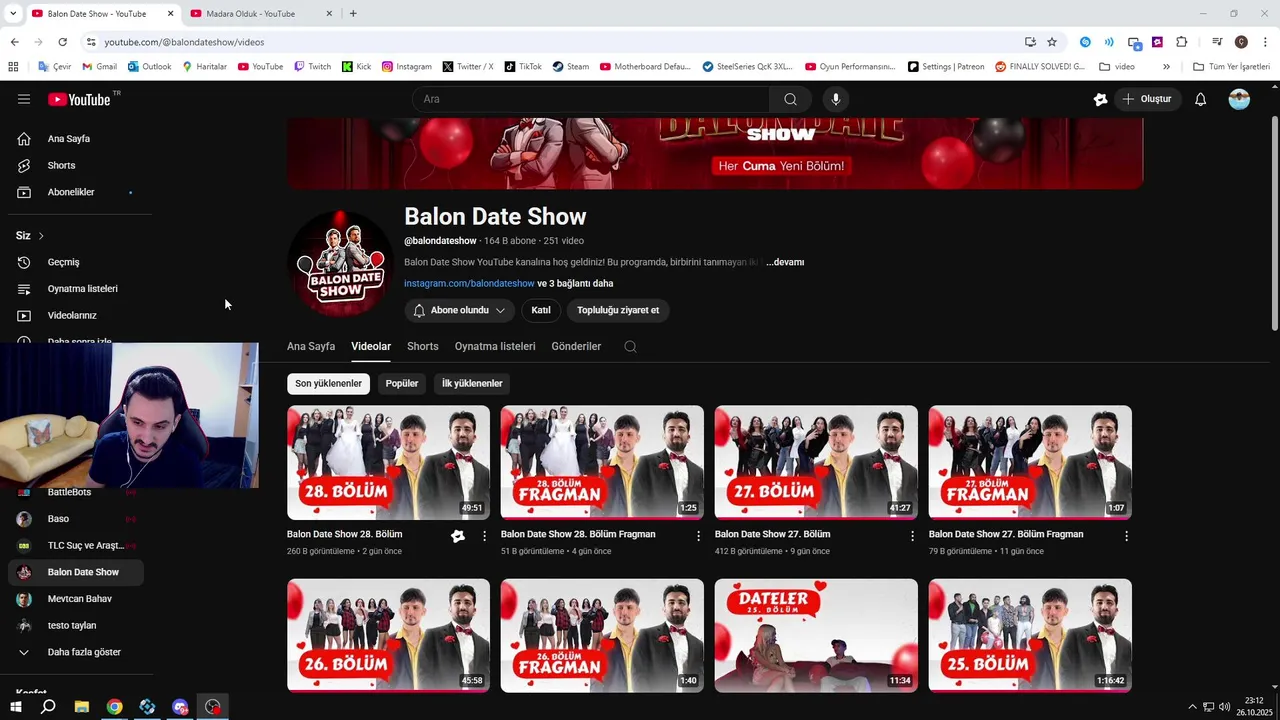The height and width of the screenshot is (720, 1280).
Task: Open Geçmiş in the sidebar
Action: (76, 262)
